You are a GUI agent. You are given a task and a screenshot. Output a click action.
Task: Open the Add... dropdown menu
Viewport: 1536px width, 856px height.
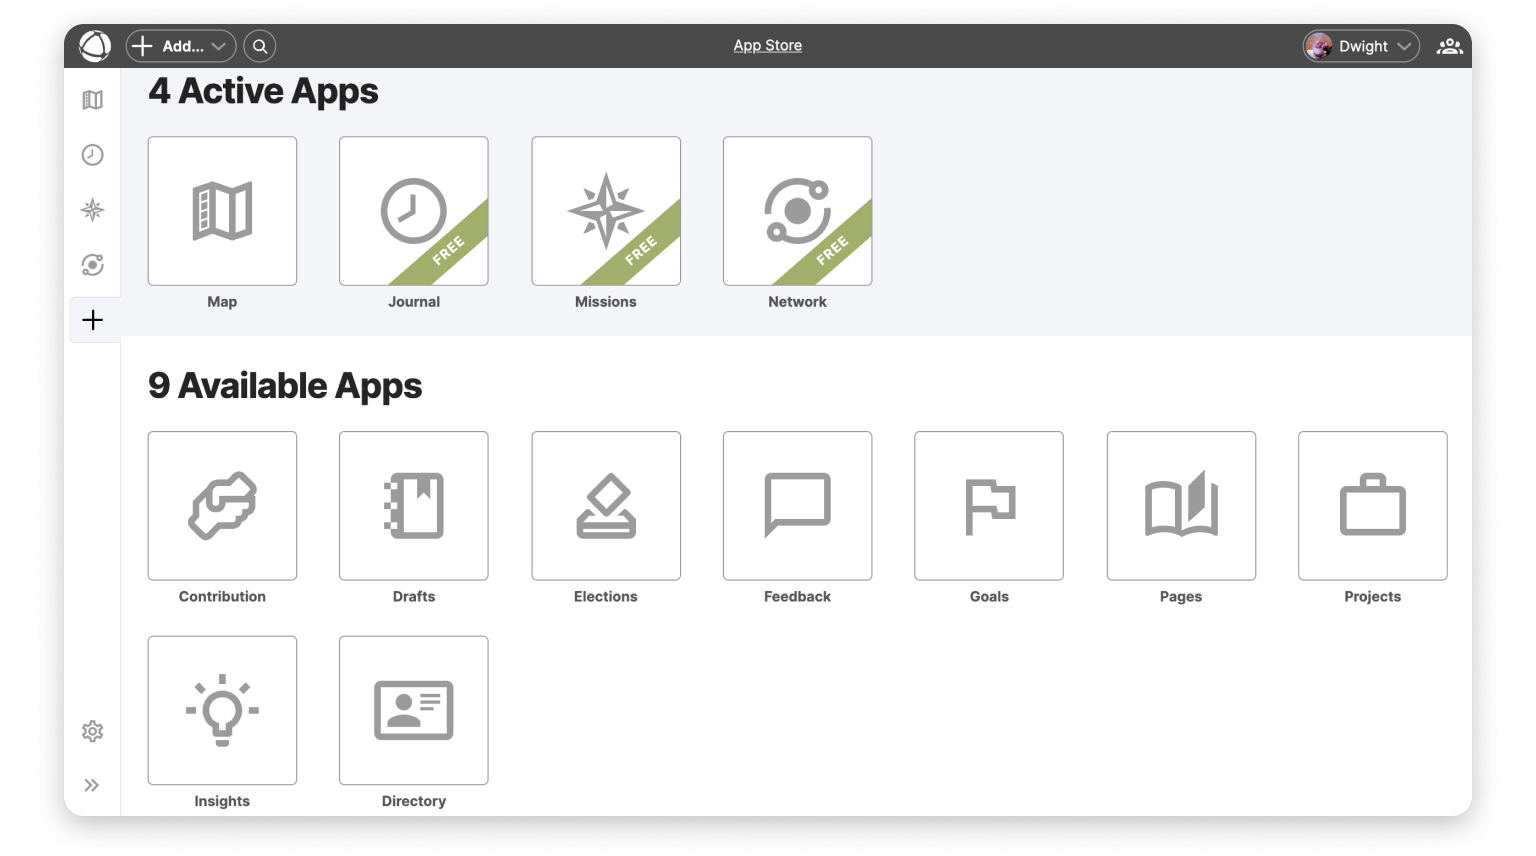coord(181,46)
